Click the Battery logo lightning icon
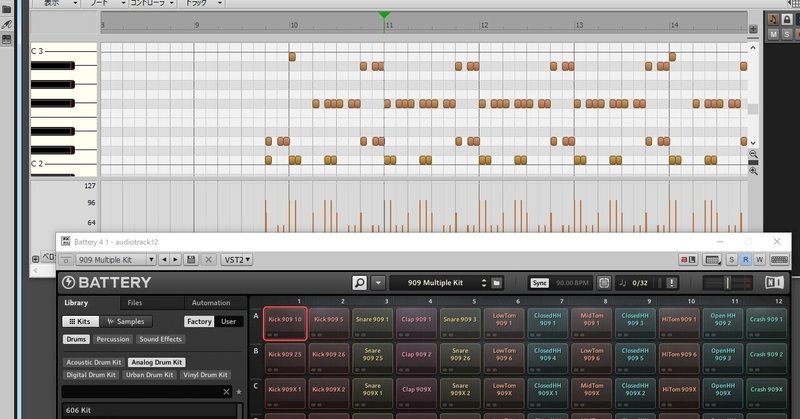The height and width of the screenshot is (419, 800). point(68,282)
